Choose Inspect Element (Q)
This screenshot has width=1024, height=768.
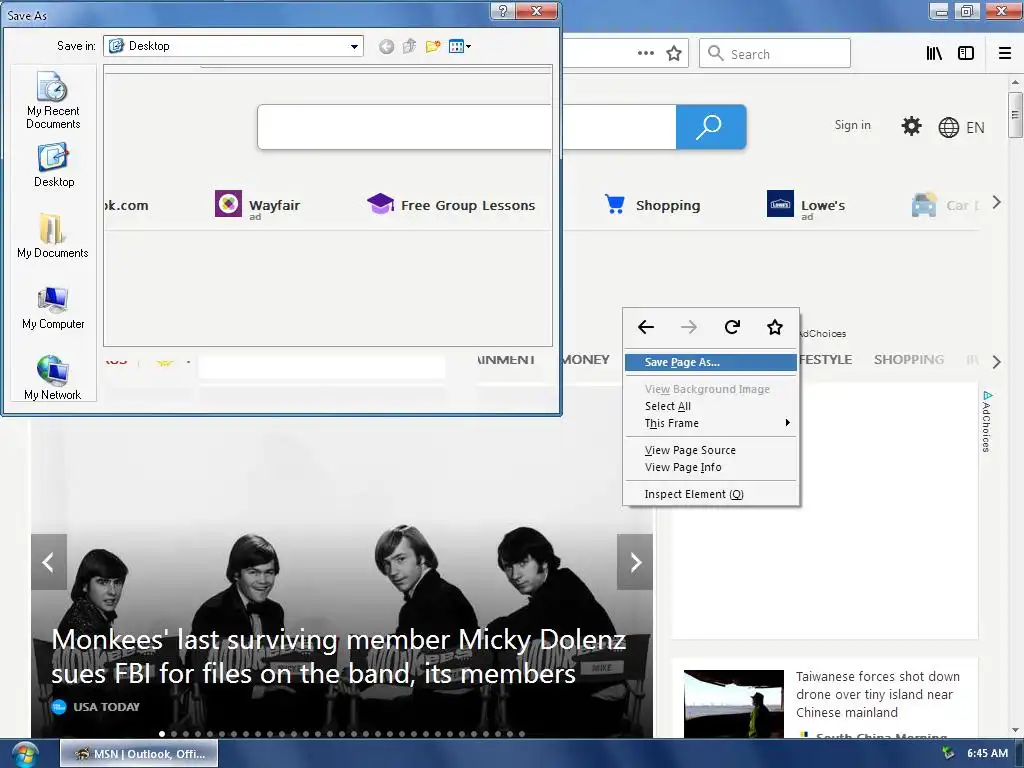(x=711, y=494)
